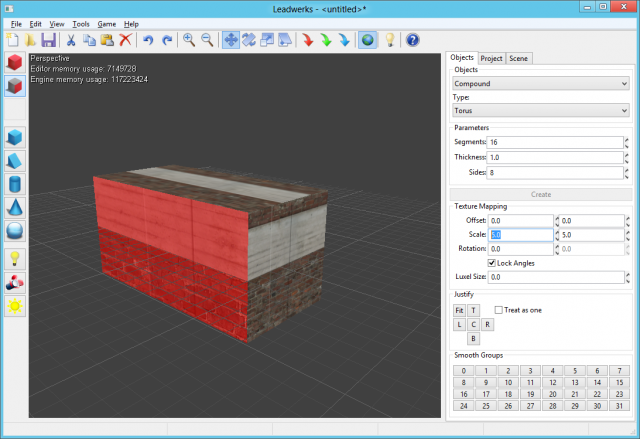Select the cylinder primitive tool
The width and height of the screenshot is (640, 439).
(x=15, y=184)
